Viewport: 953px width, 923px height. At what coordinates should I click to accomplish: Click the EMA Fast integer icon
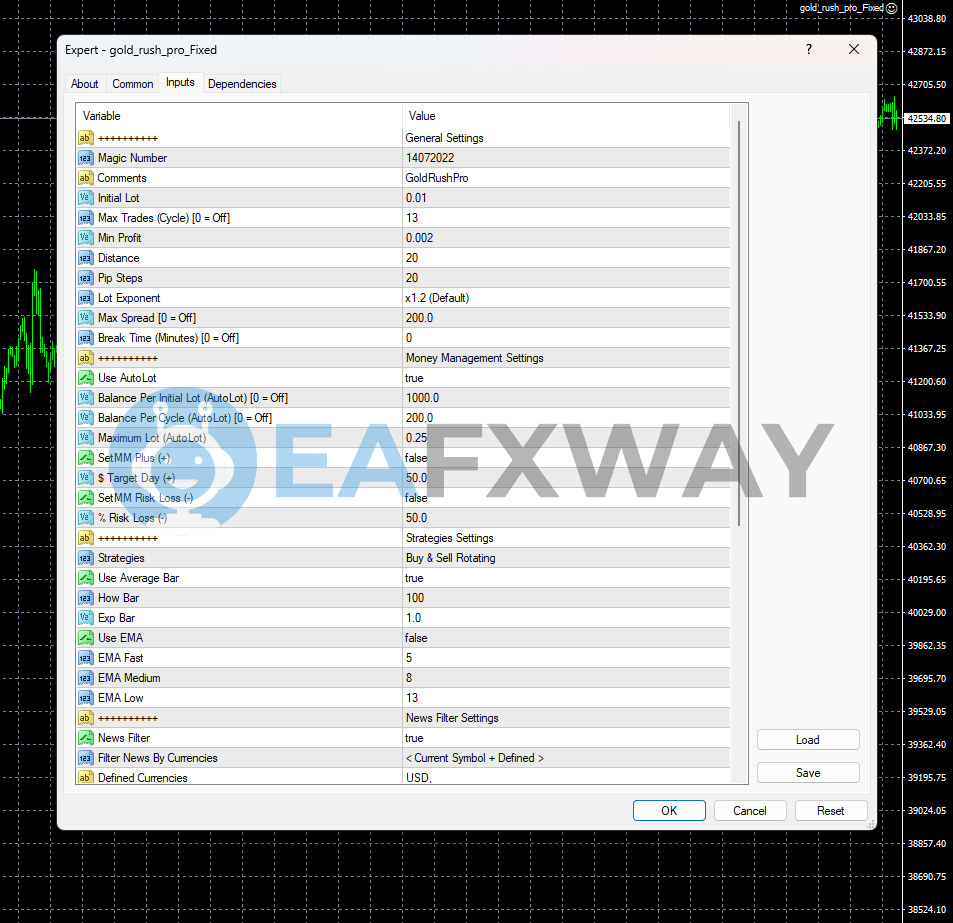tap(86, 658)
